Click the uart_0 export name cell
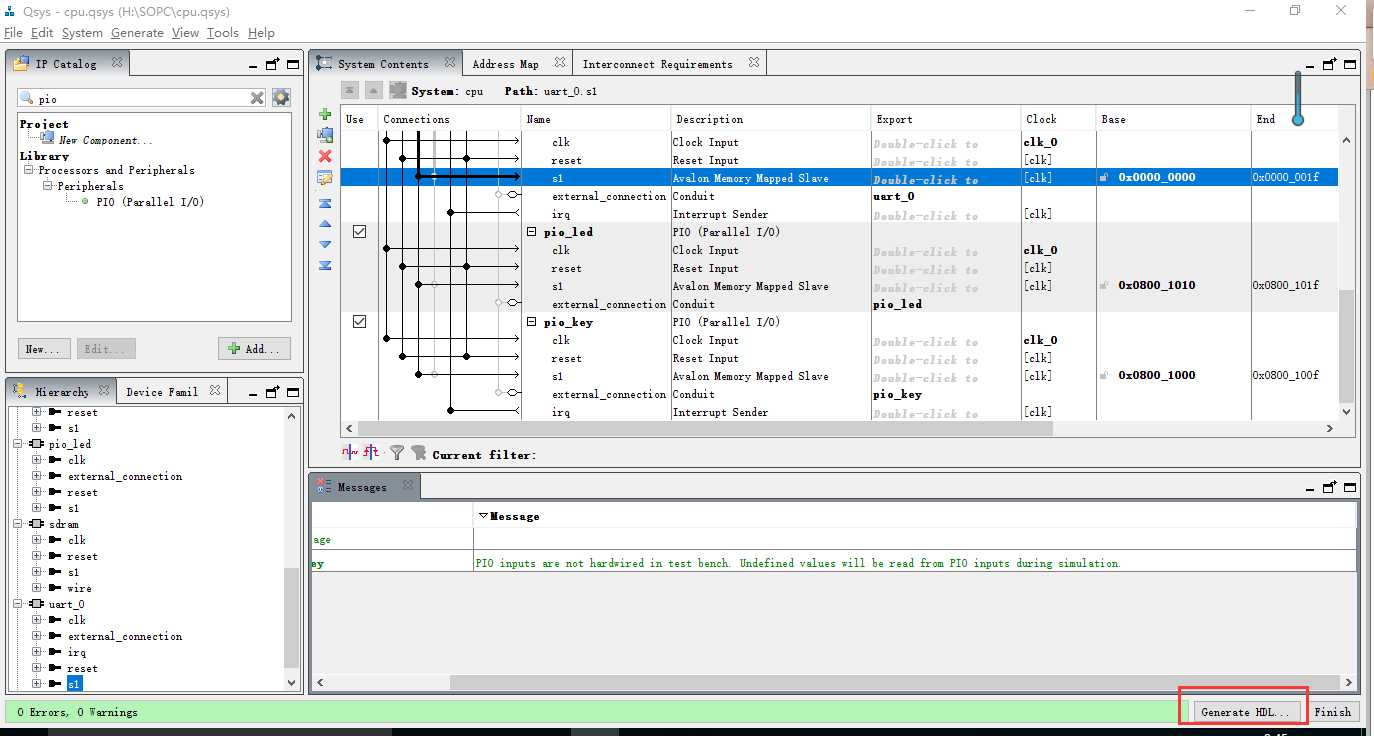The width and height of the screenshot is (1374, 736). pyautogui.click(x=946, y=196)
